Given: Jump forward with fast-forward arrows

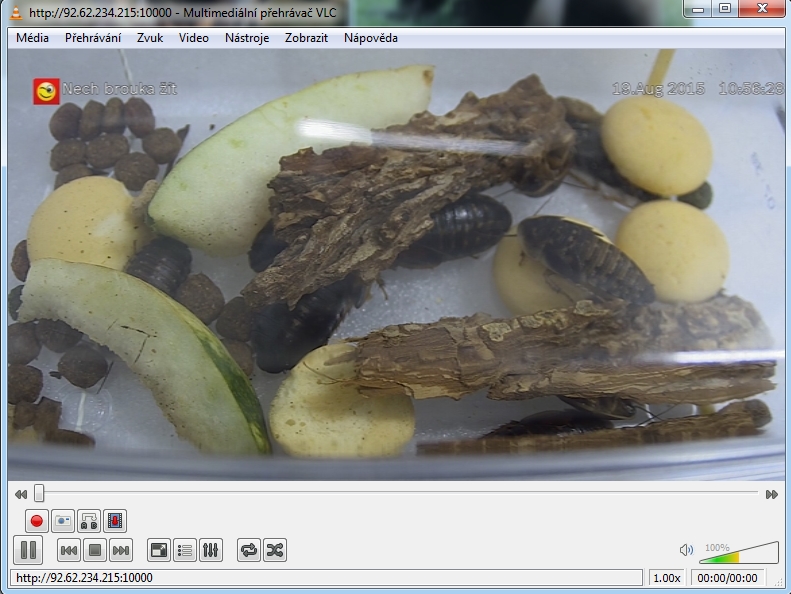Looking at the screenshot, I should click(771, 494).
